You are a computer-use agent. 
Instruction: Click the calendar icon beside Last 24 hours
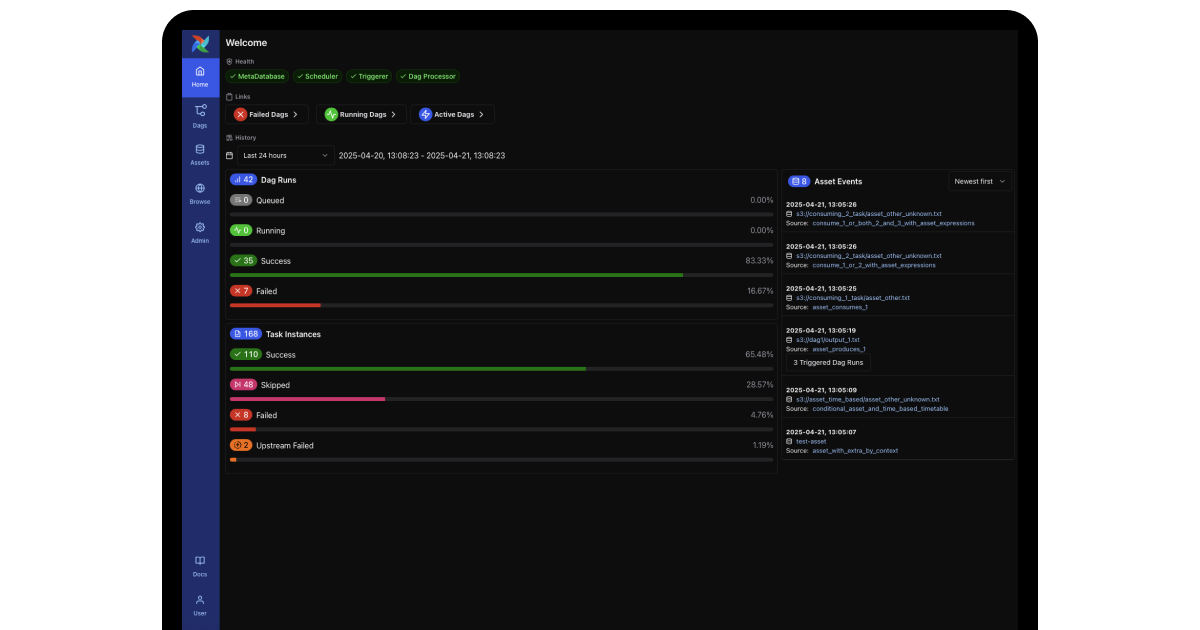pyautogui.click(x=229, y=155)
